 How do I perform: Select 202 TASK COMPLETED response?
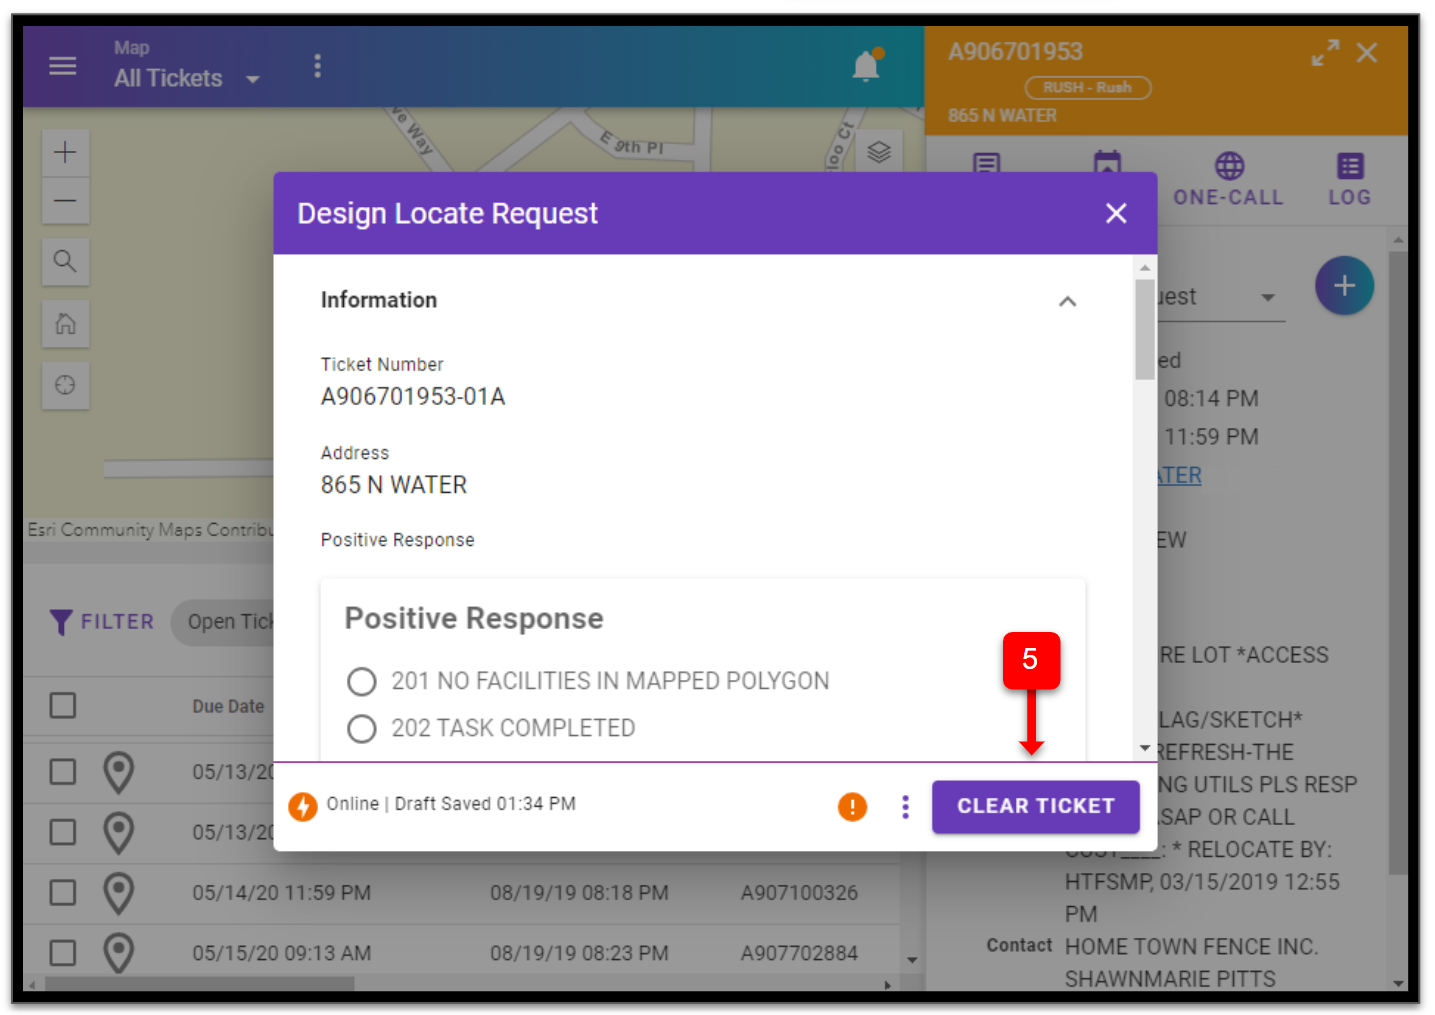[362, 728]
